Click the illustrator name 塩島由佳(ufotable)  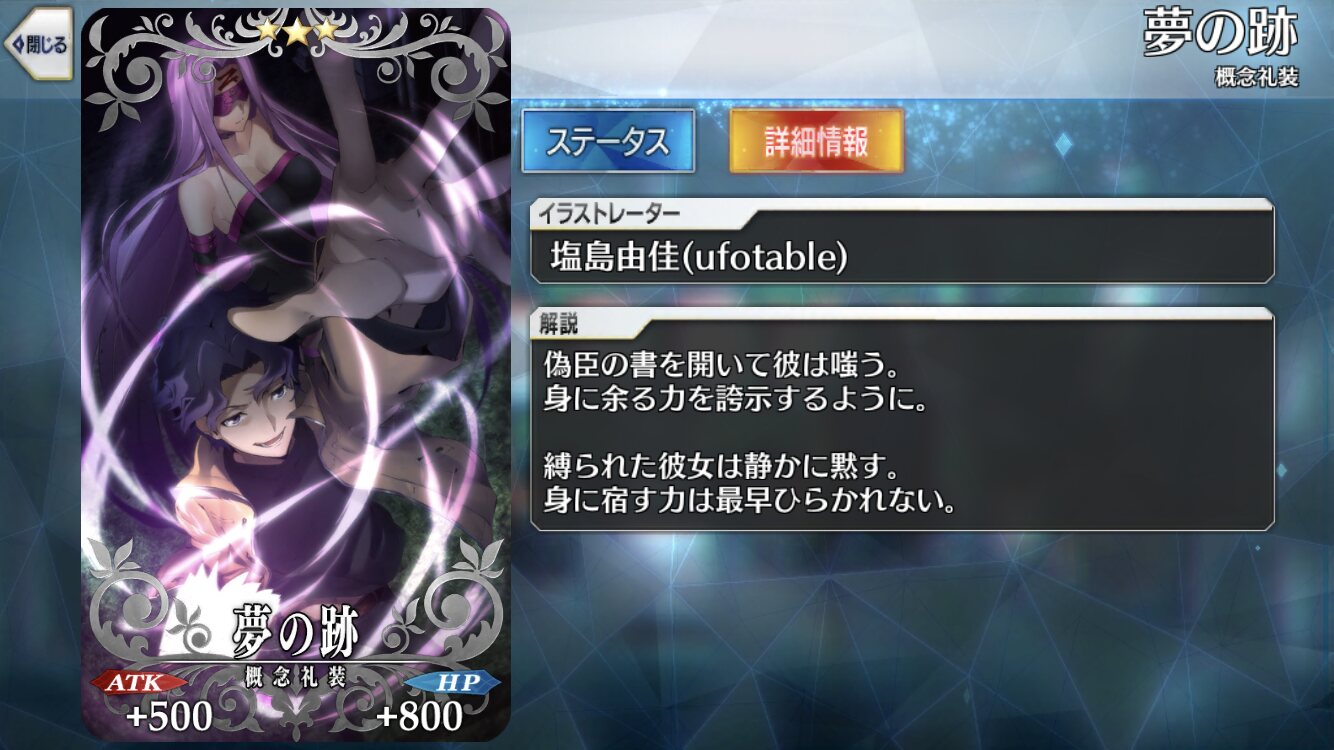(x=699, y=258)
